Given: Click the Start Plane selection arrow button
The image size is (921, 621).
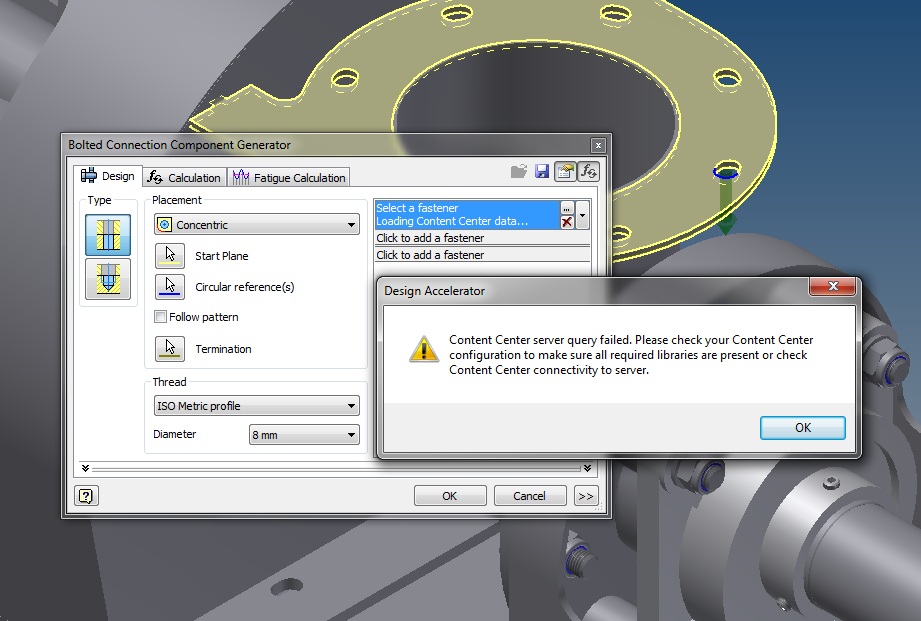Looking at the screenshot, I should (x=170, y=256).
